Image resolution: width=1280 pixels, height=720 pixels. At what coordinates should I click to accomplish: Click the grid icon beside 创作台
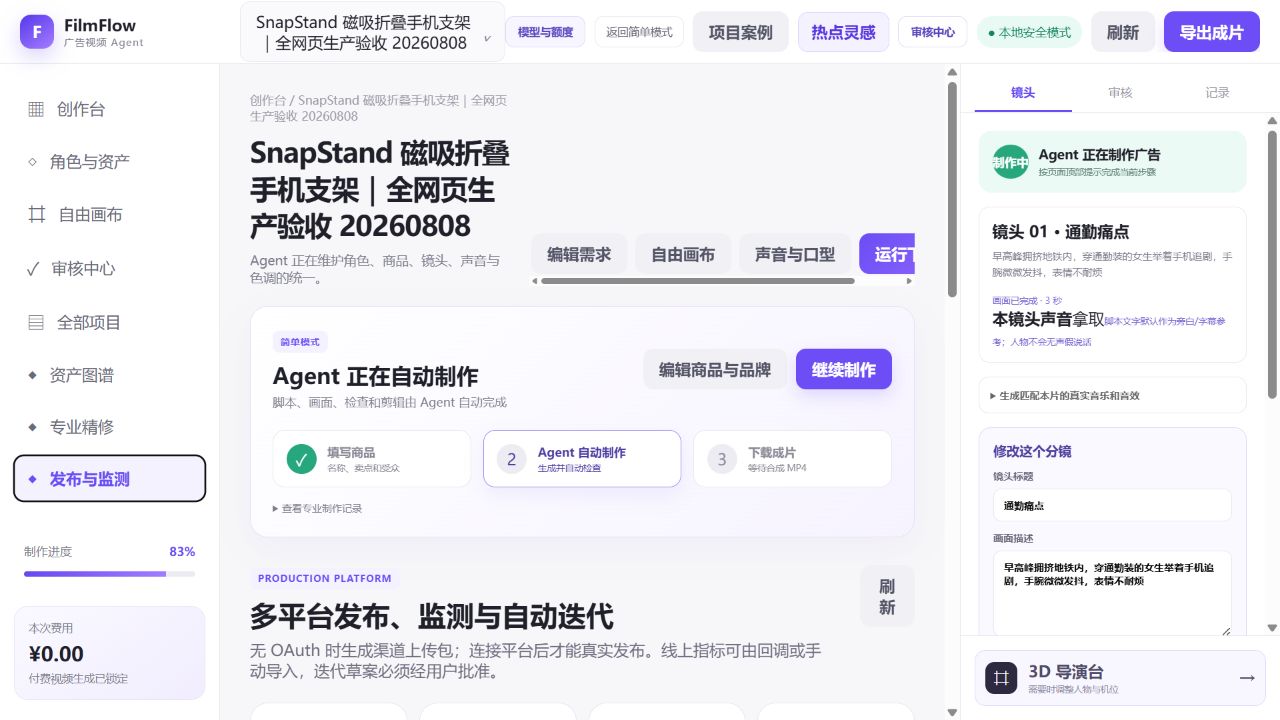click(x=36, y=109)
